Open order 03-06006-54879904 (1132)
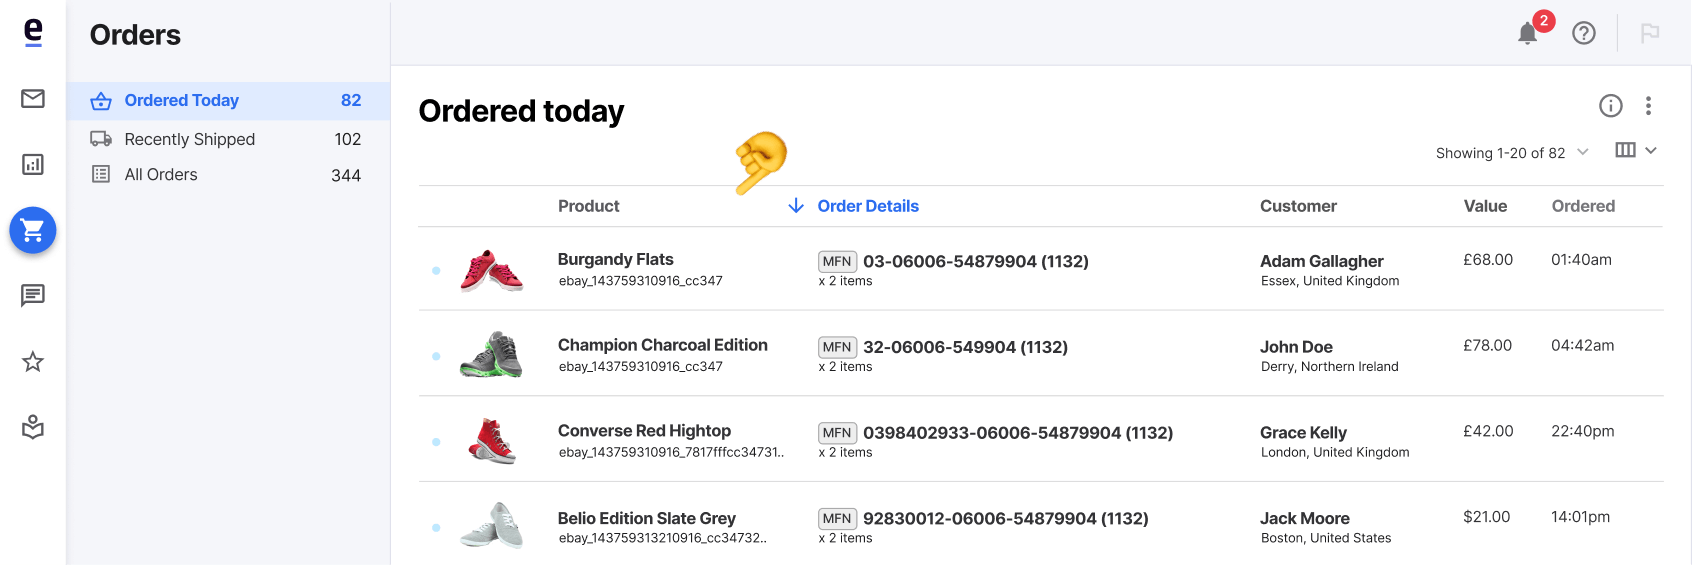 975,261
